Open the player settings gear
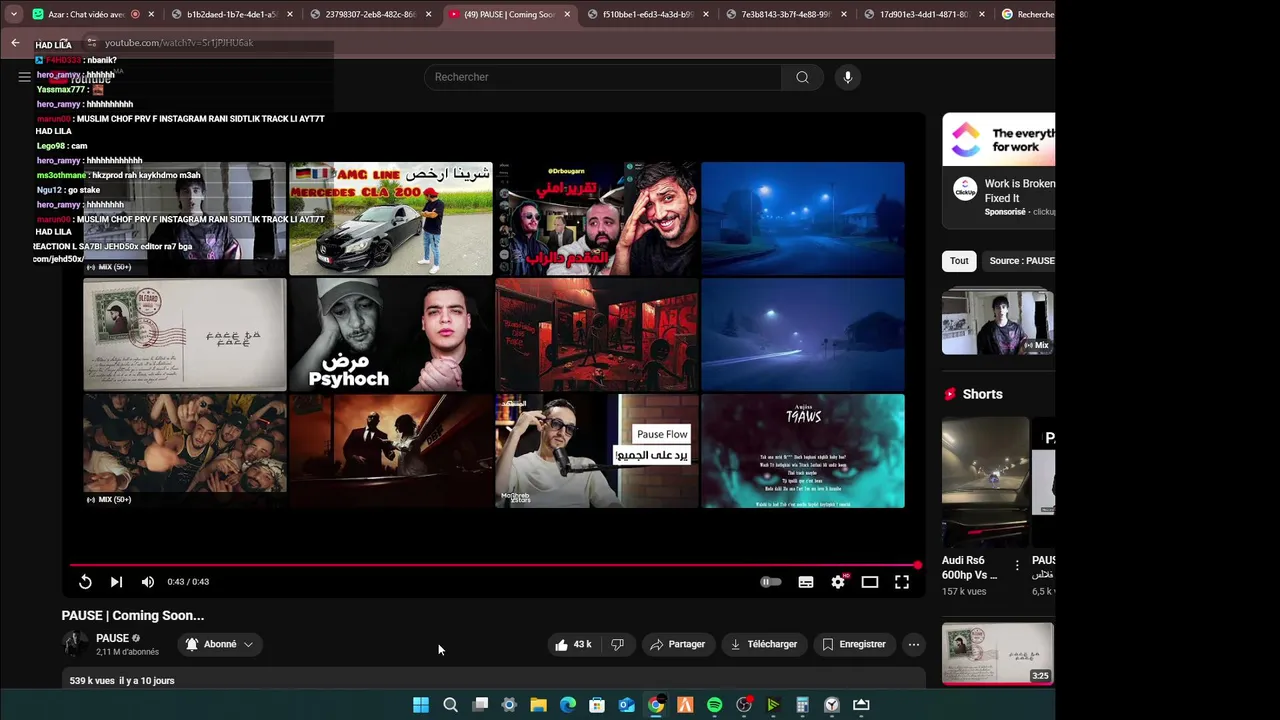 (x=838, y=582)
